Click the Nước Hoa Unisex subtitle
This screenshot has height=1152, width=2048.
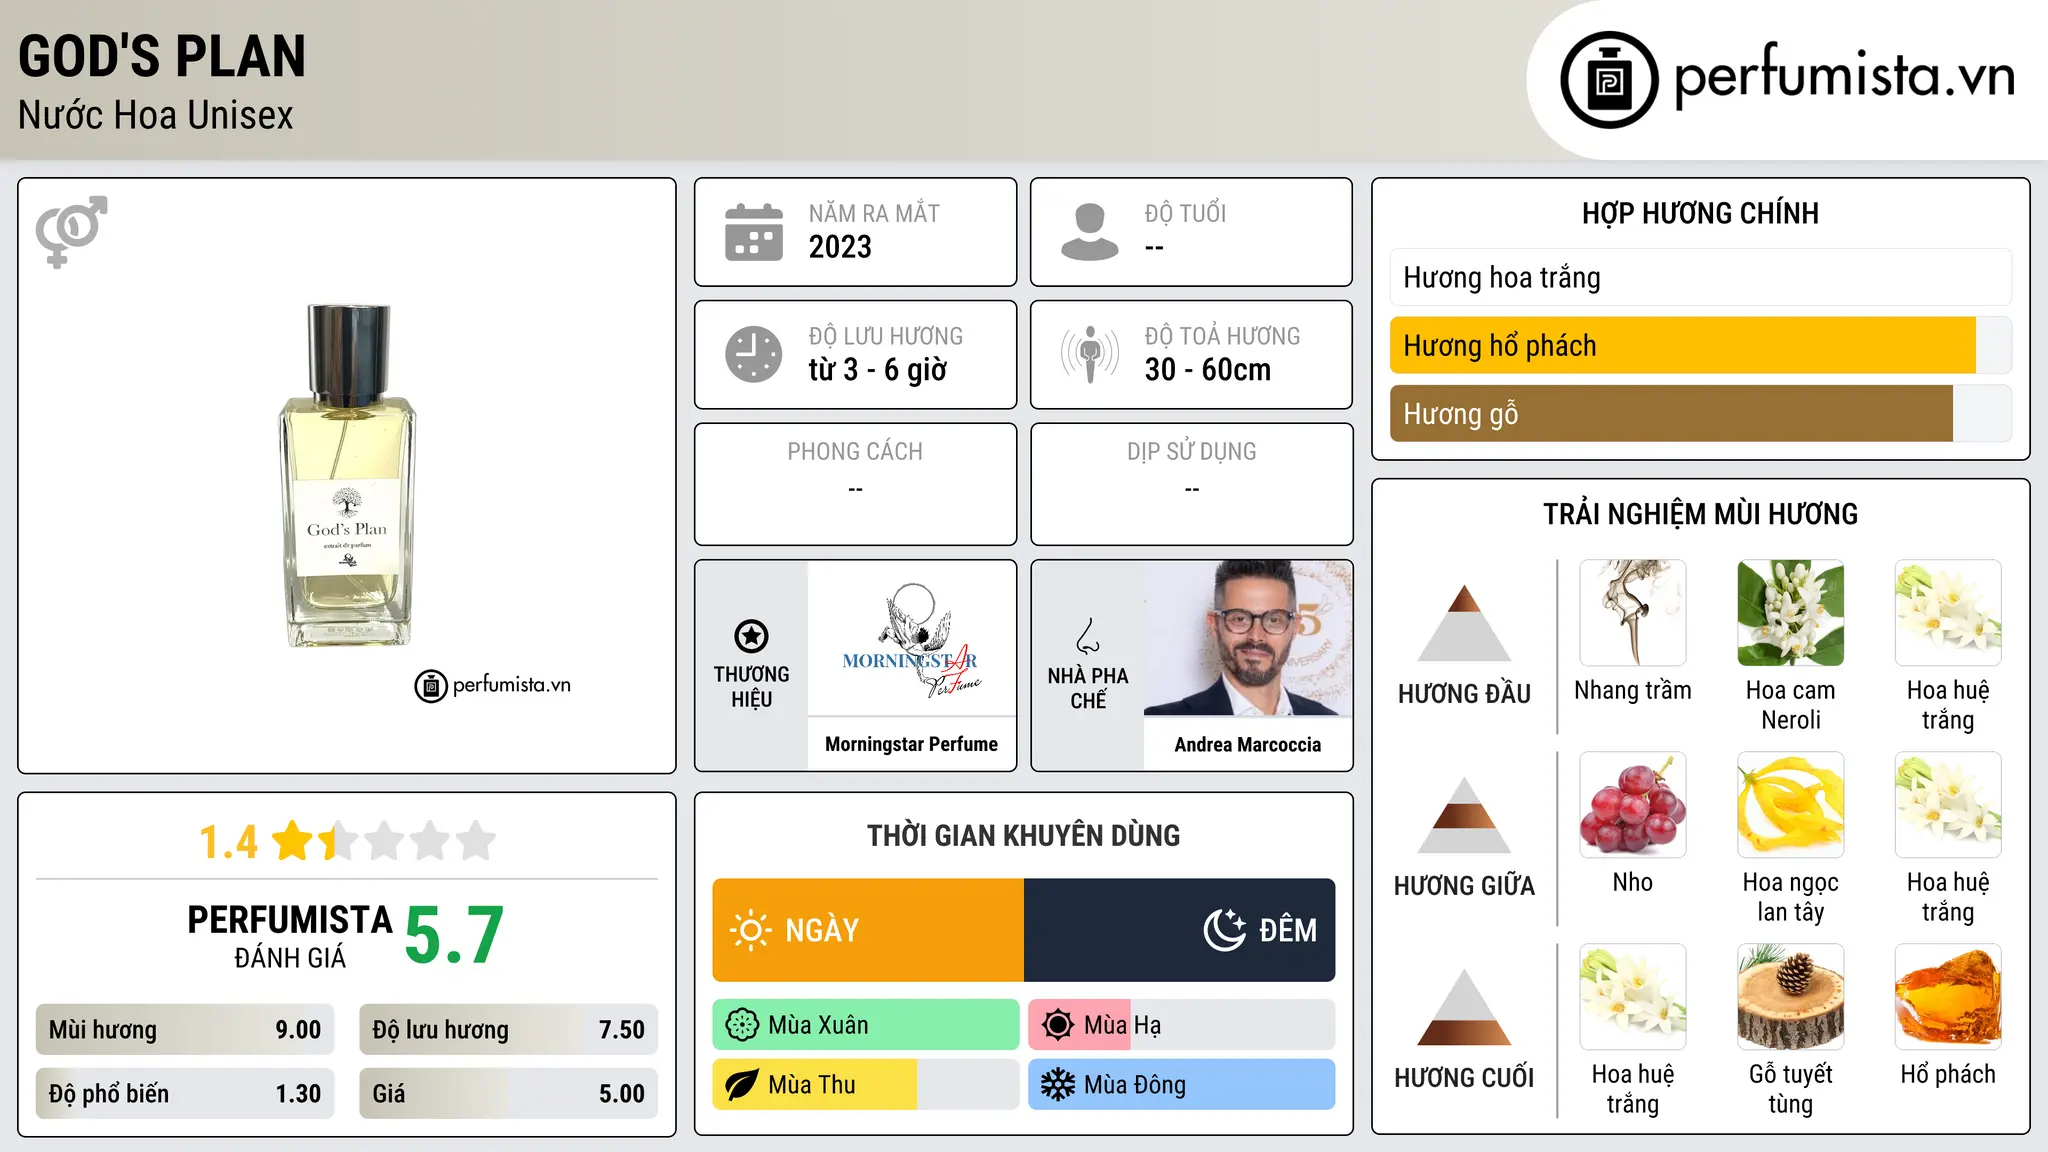pyautogui.click(x=156, y=116)
